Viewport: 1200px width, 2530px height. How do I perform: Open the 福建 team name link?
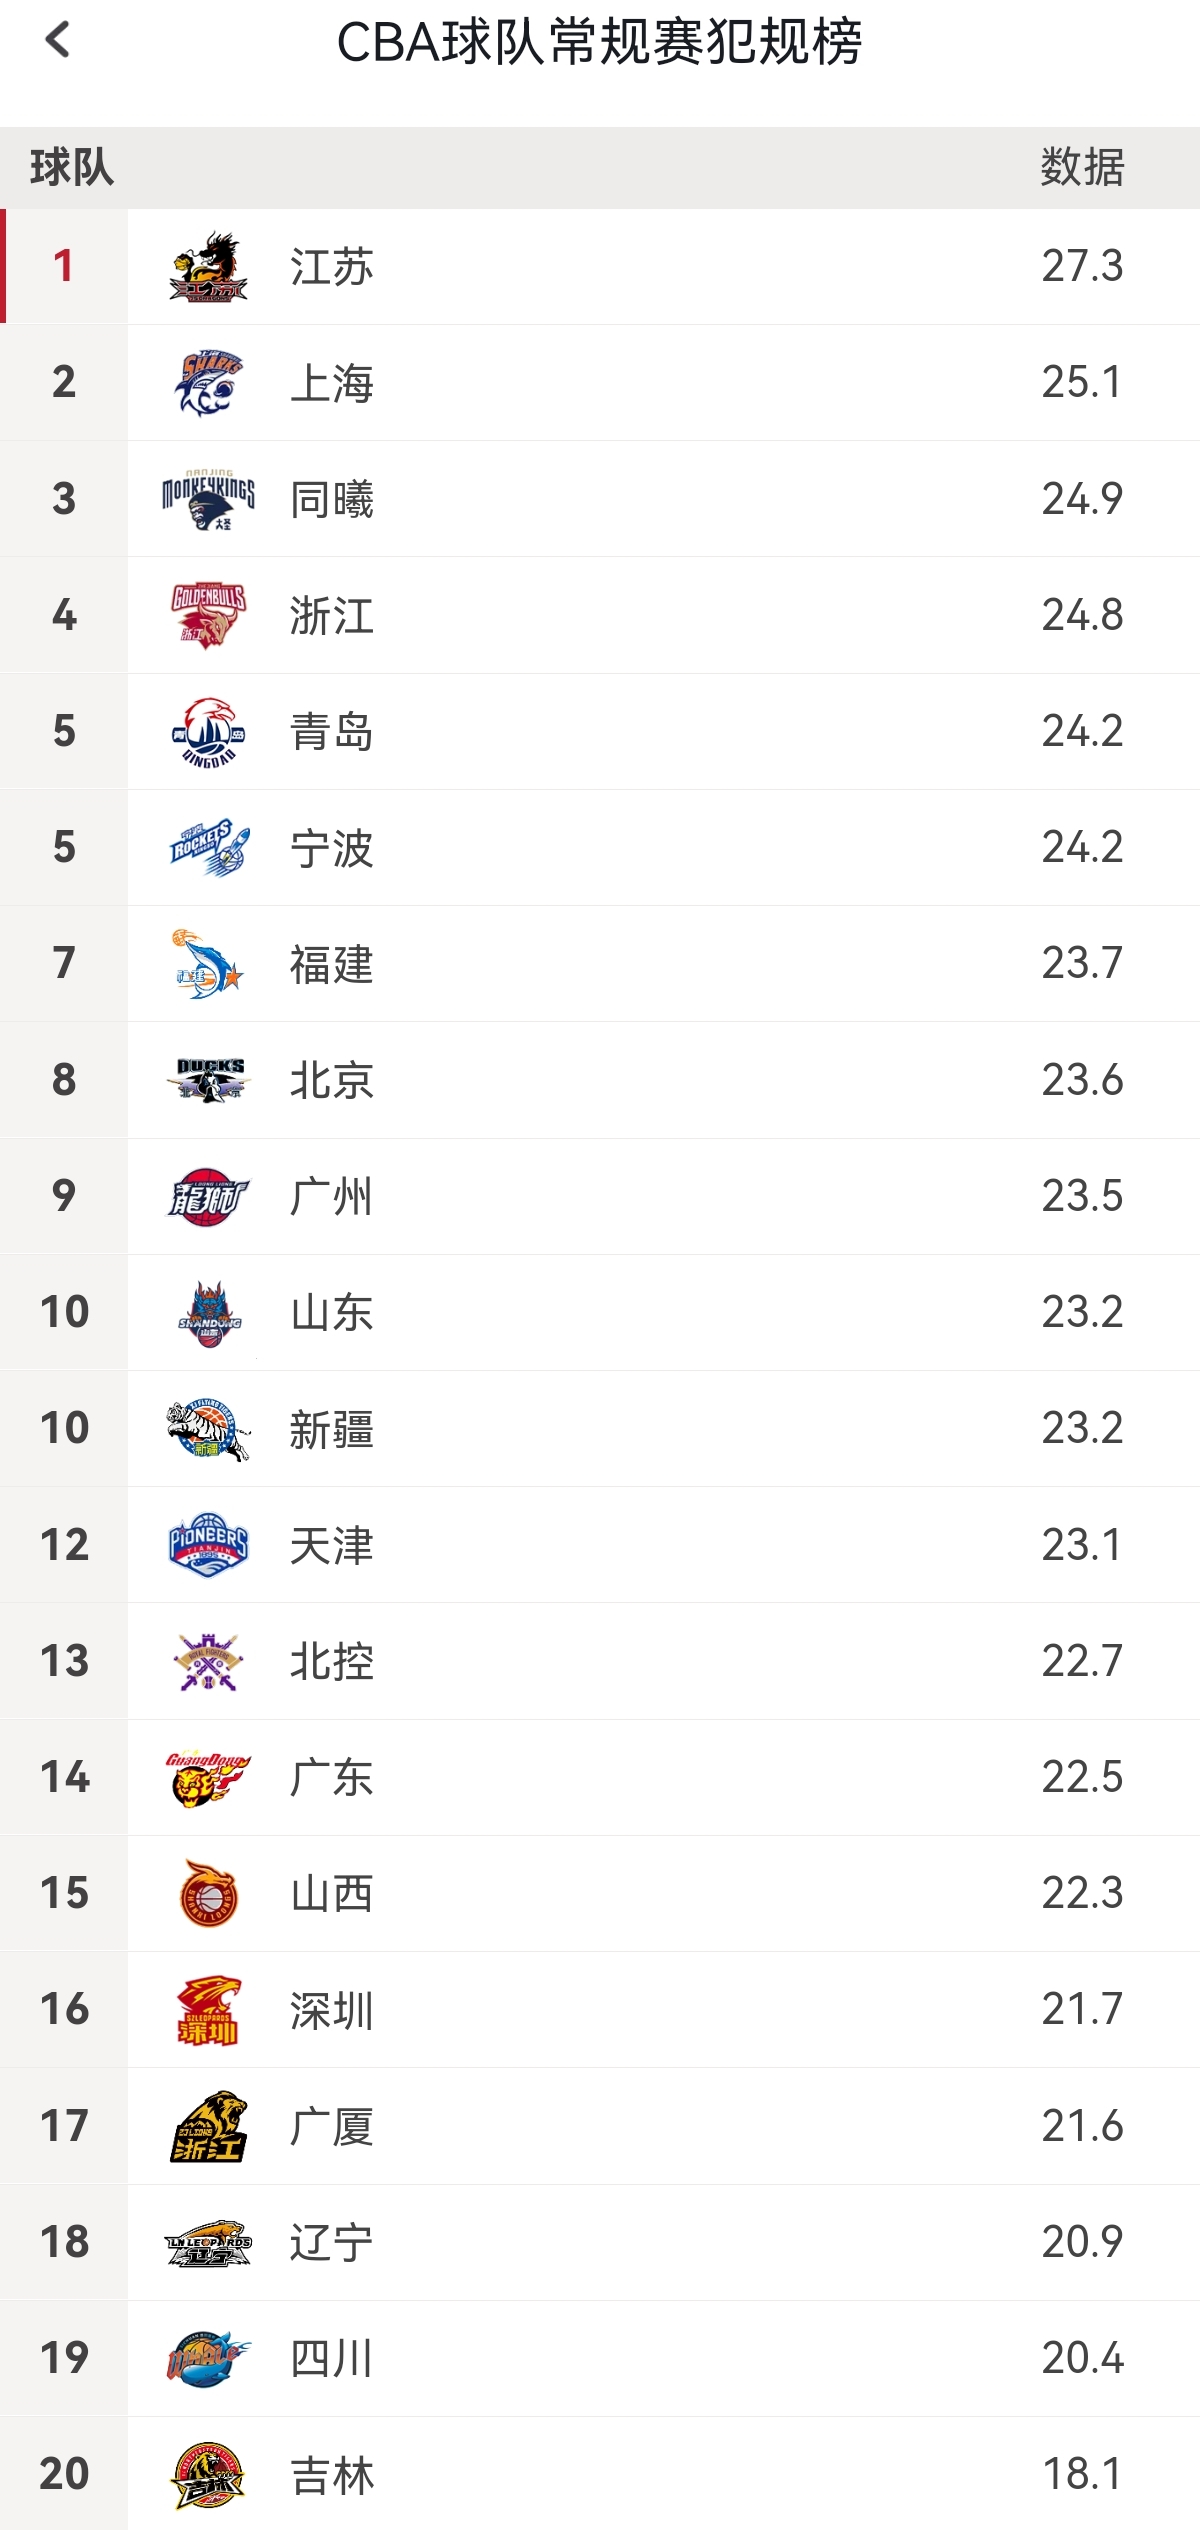coord(332,965)
